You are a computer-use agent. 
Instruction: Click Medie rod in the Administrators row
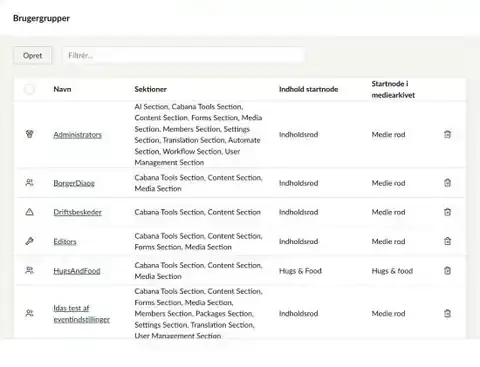388,135
